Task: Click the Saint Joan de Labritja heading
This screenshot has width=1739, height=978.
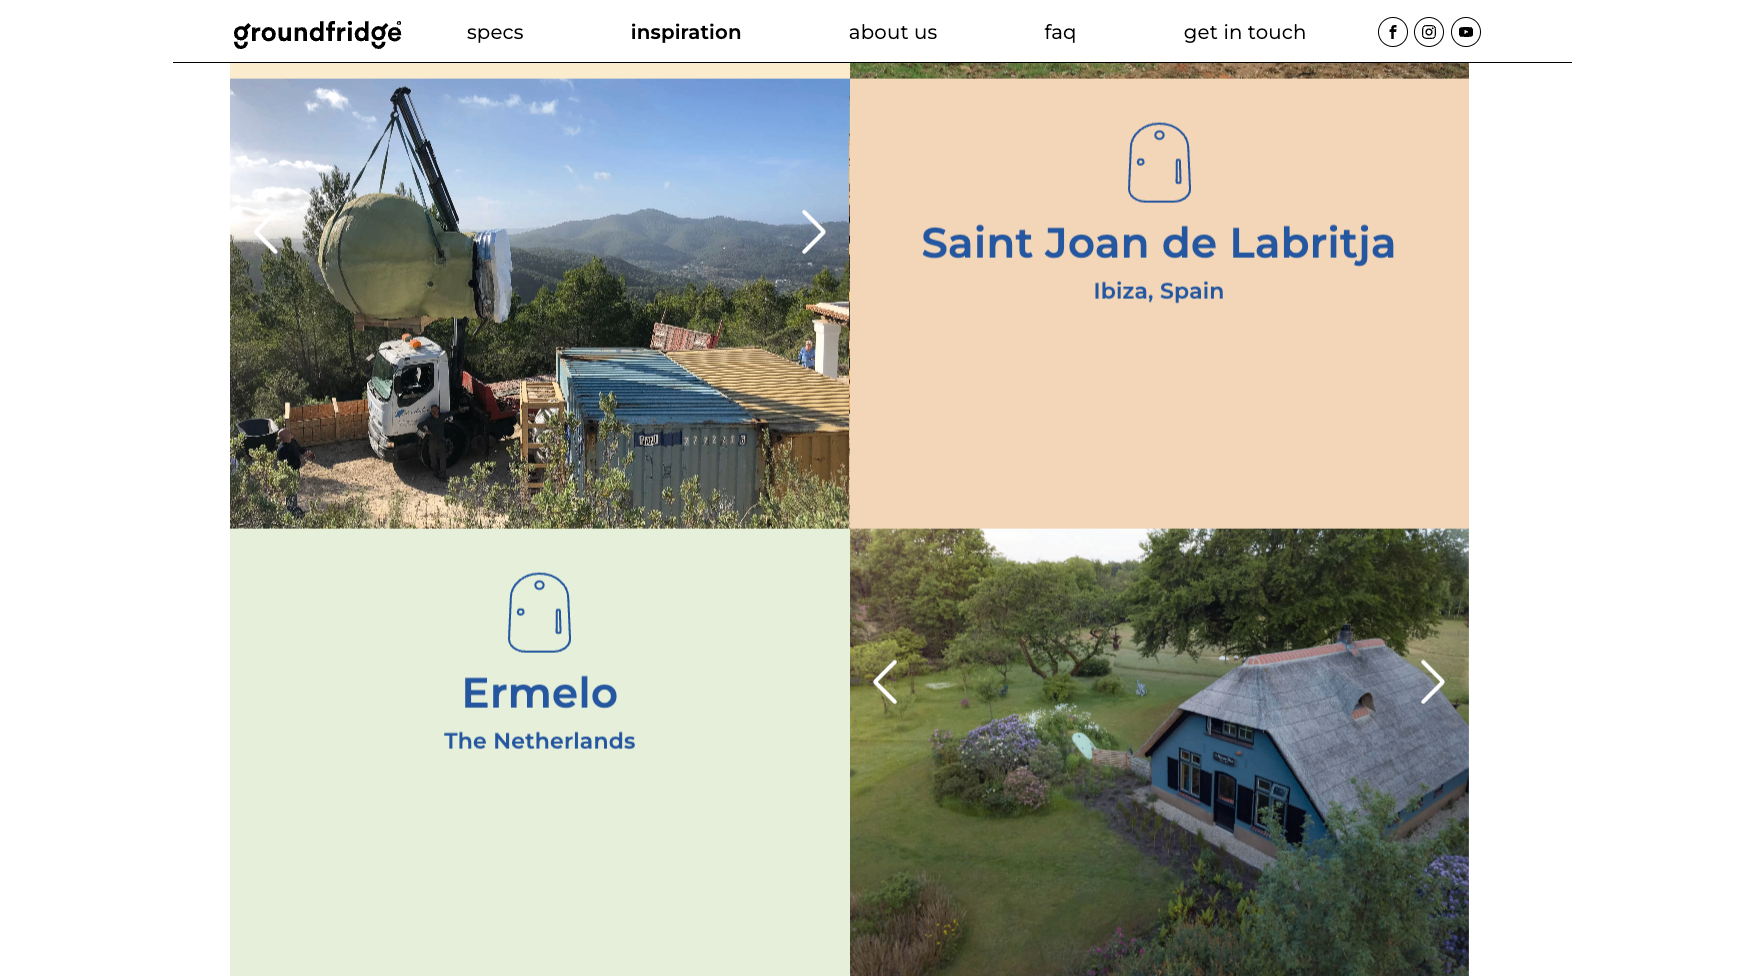Action: pyautogui.click(x=1158, y=243)
